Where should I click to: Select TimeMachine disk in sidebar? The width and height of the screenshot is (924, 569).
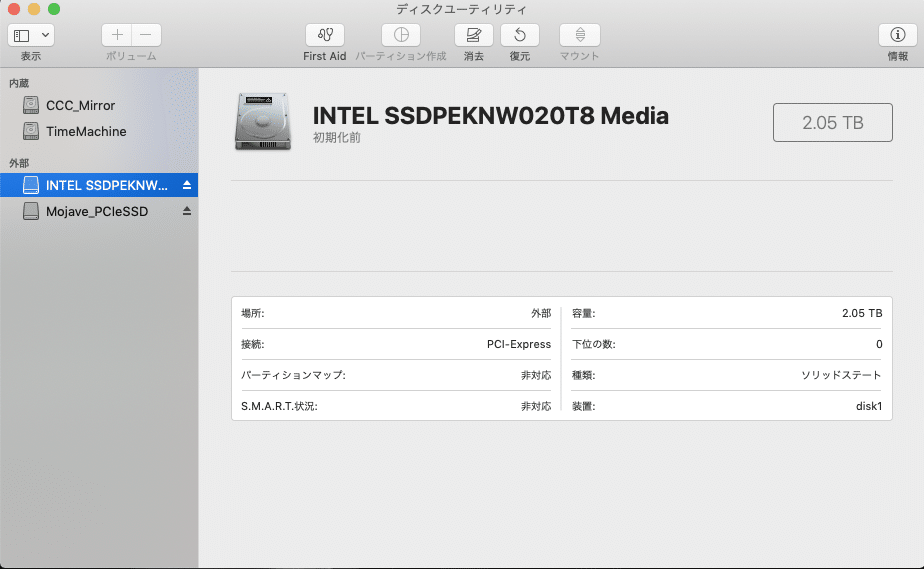click(99, 131)
